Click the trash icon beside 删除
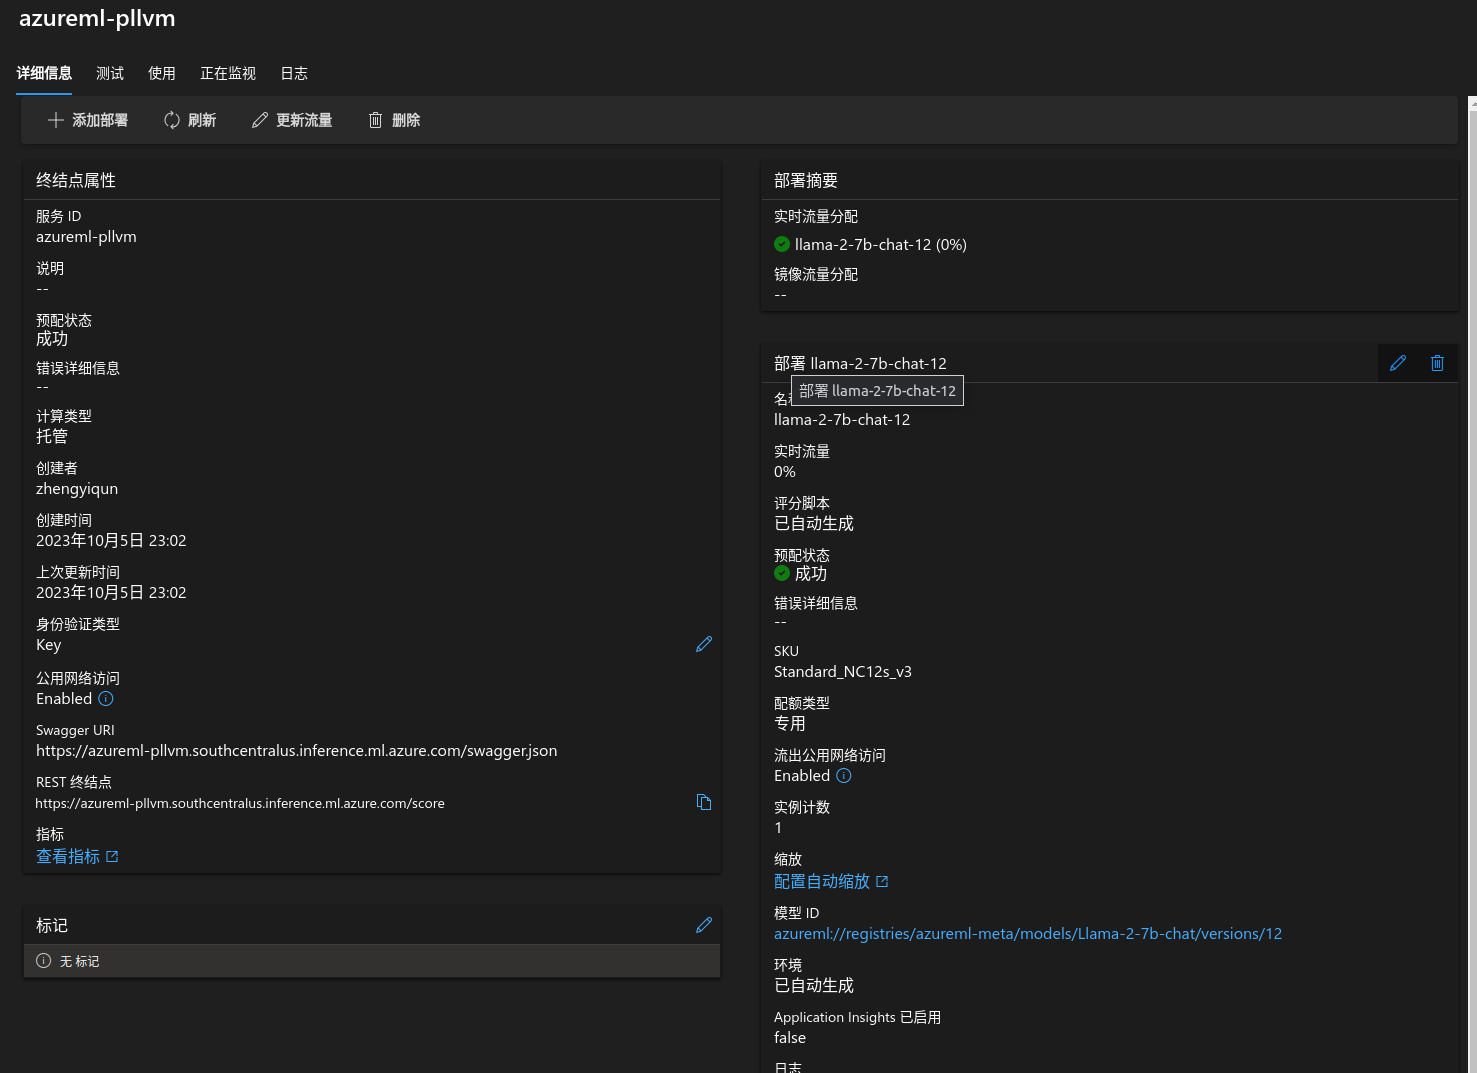 point(376,120)
